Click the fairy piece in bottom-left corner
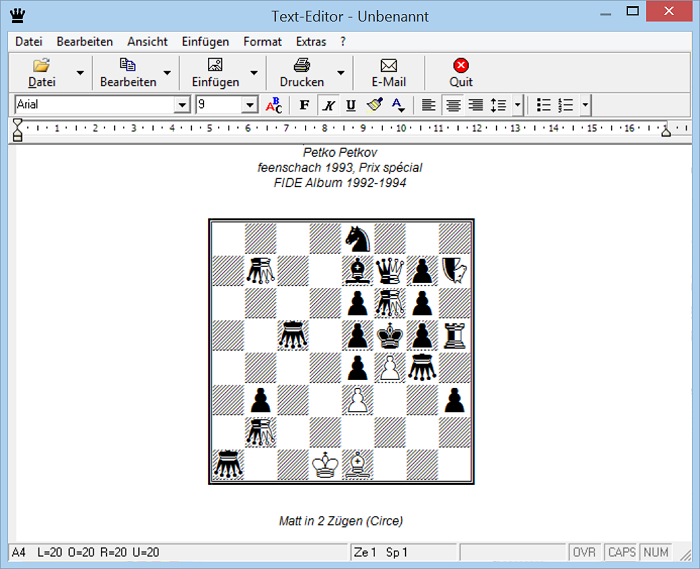This screenshot has width=700, height=569. 228,465
